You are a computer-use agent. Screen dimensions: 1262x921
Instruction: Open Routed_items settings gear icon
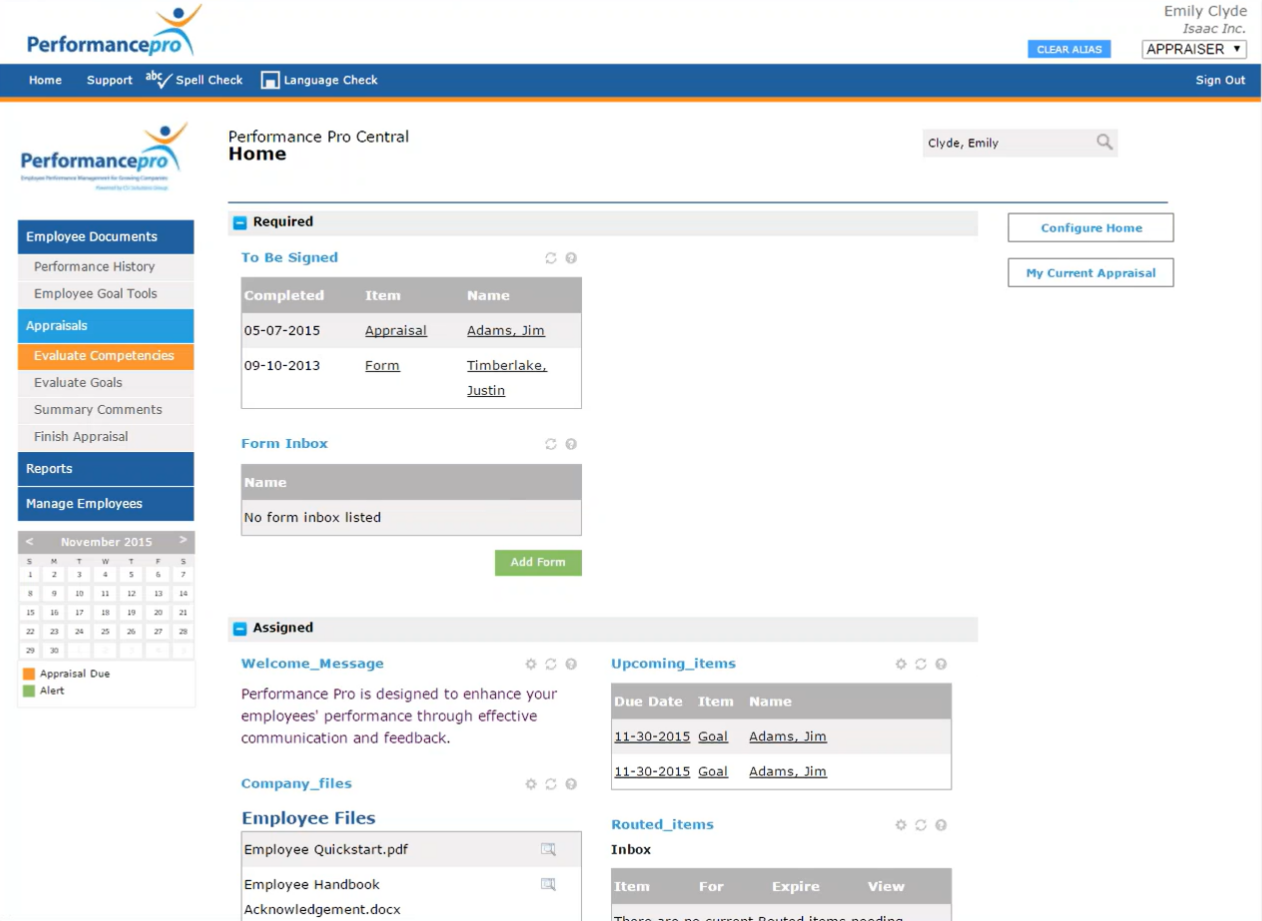tap(901, 825)
